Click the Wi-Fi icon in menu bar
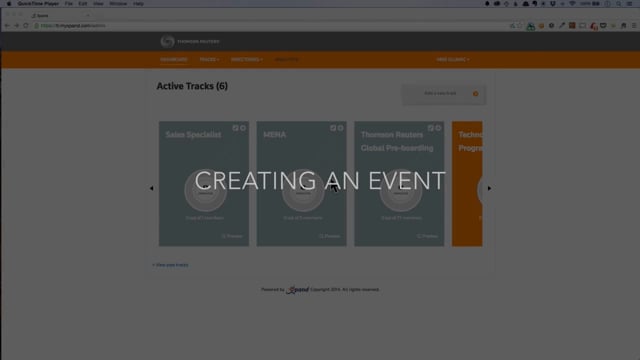The image size is (640, 360). 572,4
